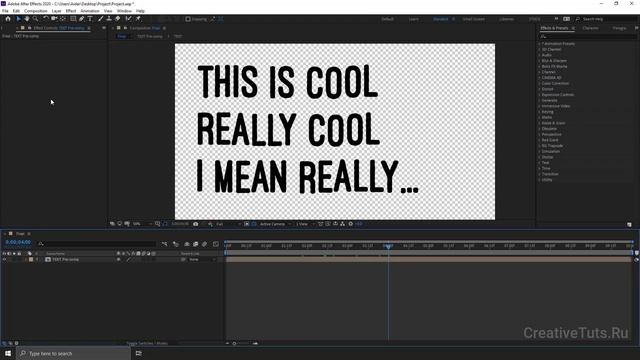Open the Parent None dropdown for TEXT Pre-comp
The height and width of the screenshot is (360, 640).
pyautogui.click(x=202, y=260)
